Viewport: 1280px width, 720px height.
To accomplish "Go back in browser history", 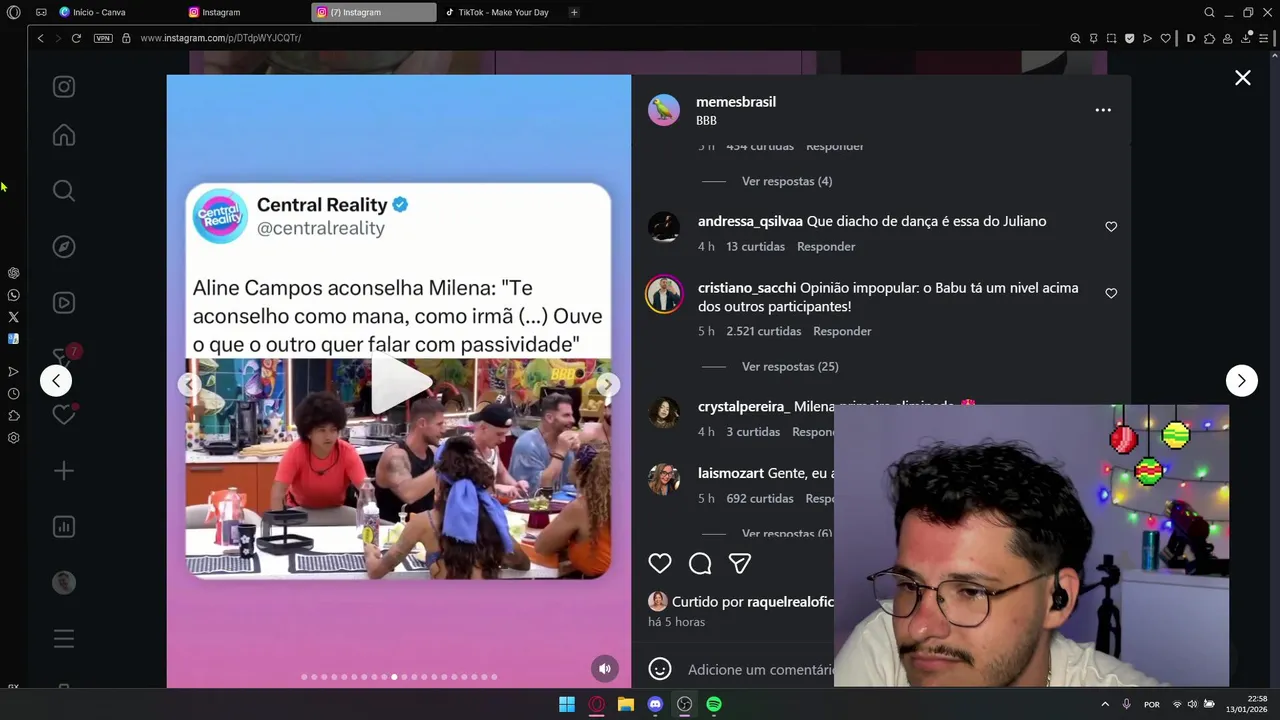I will [x=40, y=38].
